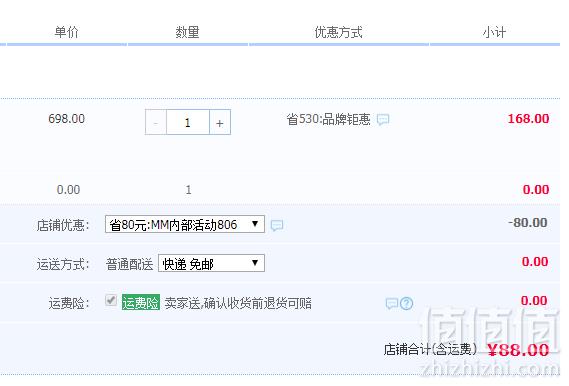The height and width of the screenshot is (386, 569).
Task: Click comment bubble icon in 运费险 row
Action: point(392,303)
